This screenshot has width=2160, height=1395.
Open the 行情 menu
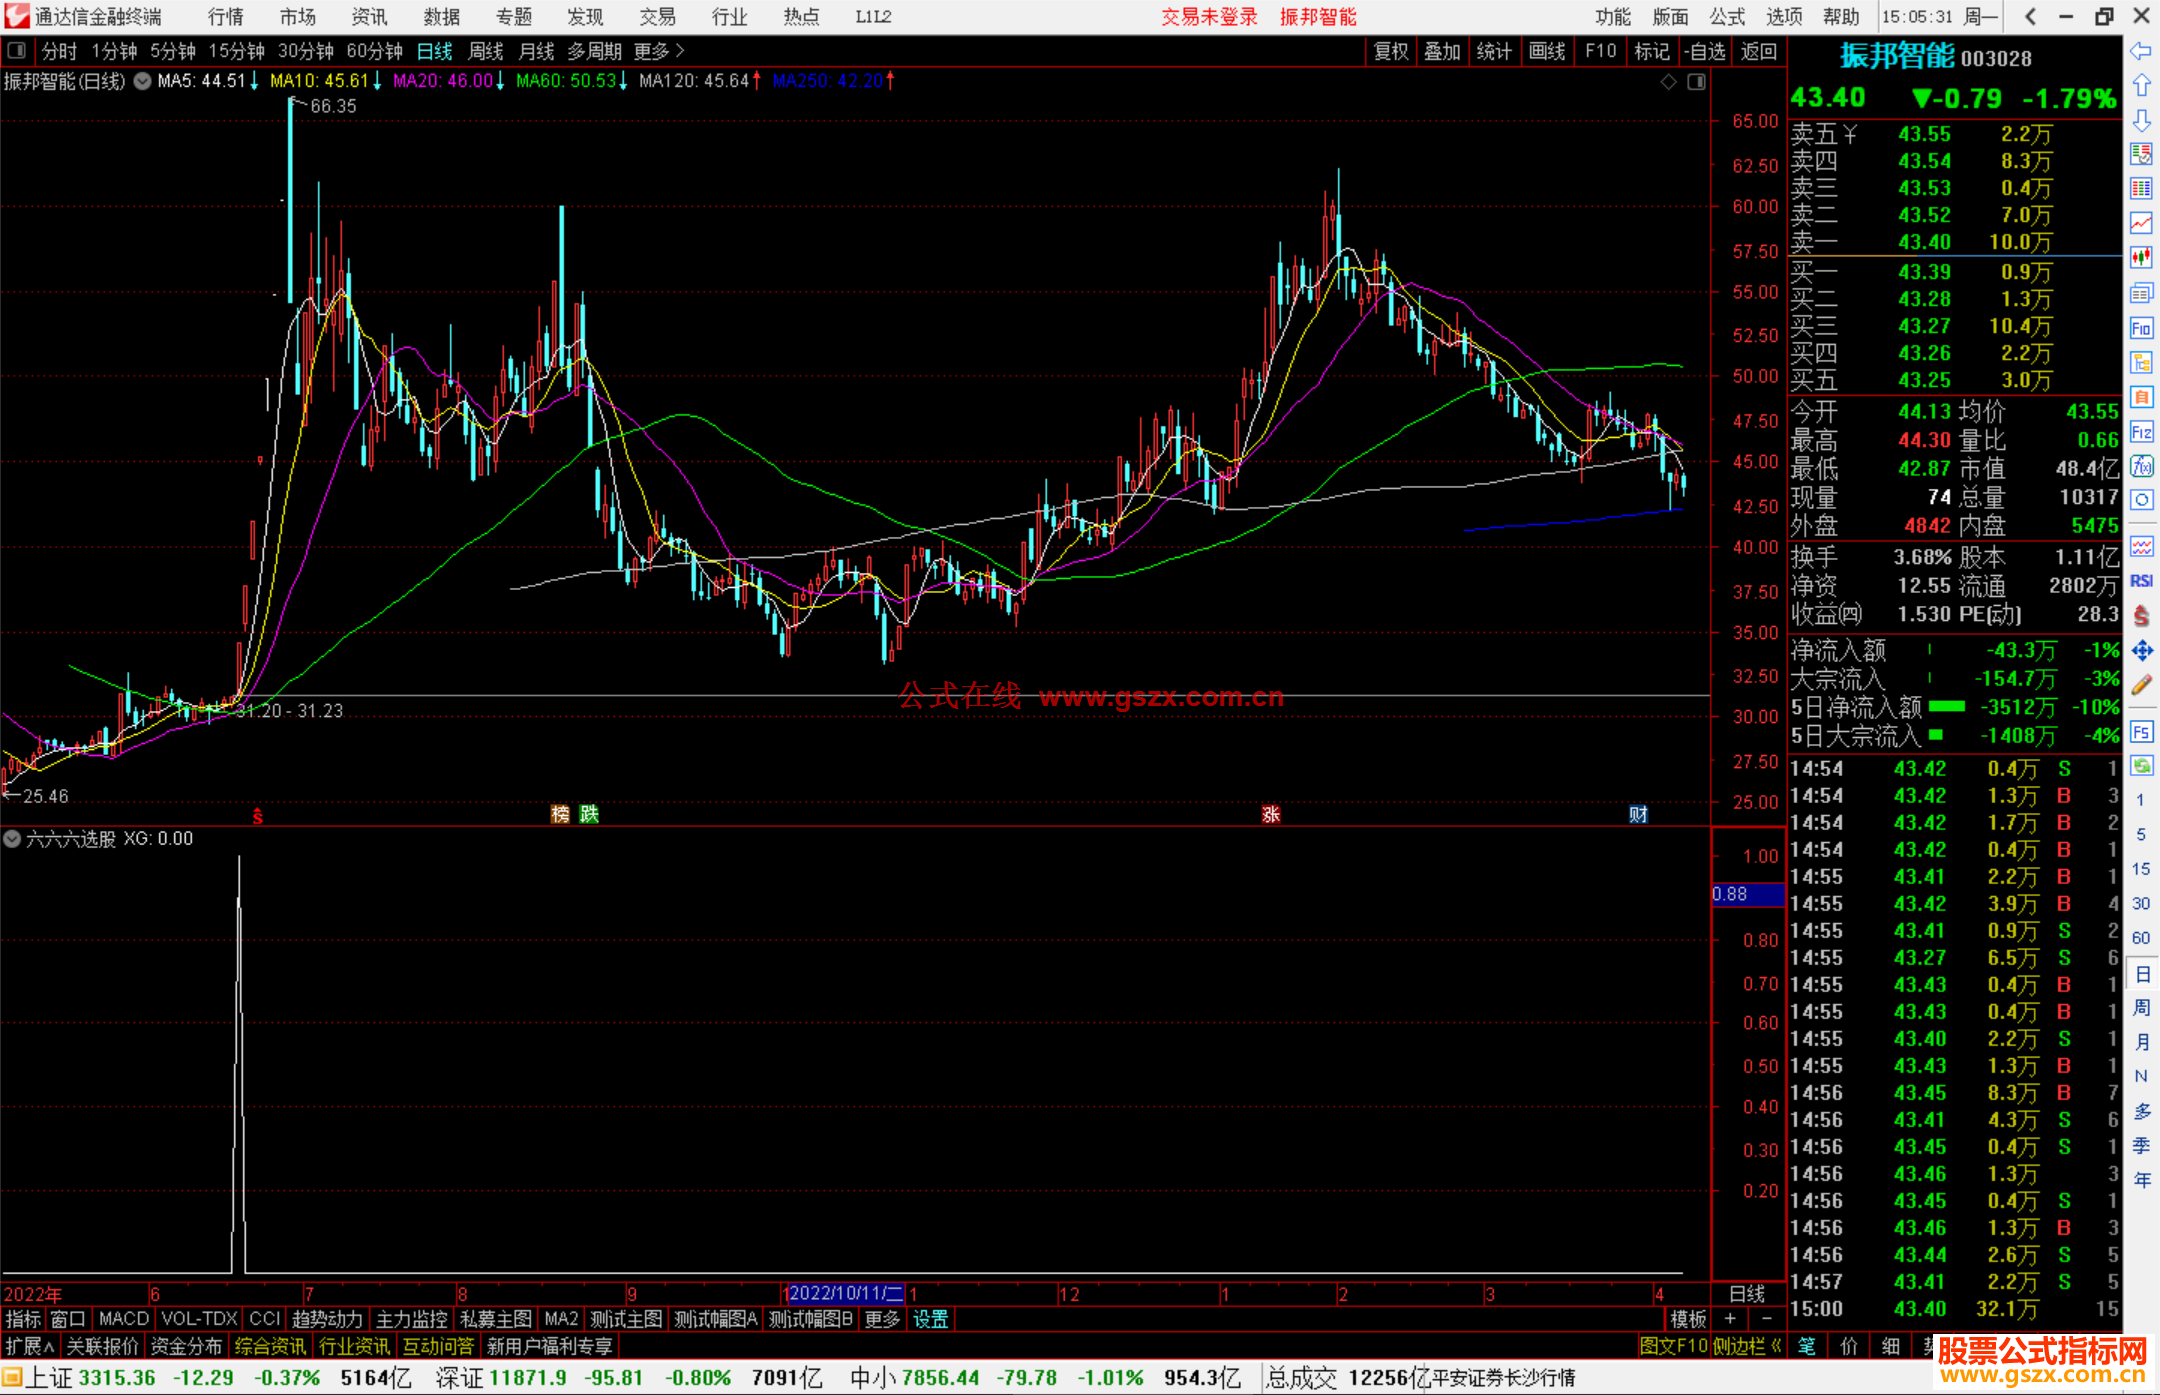pyautogui.click(x=225, y=17)
